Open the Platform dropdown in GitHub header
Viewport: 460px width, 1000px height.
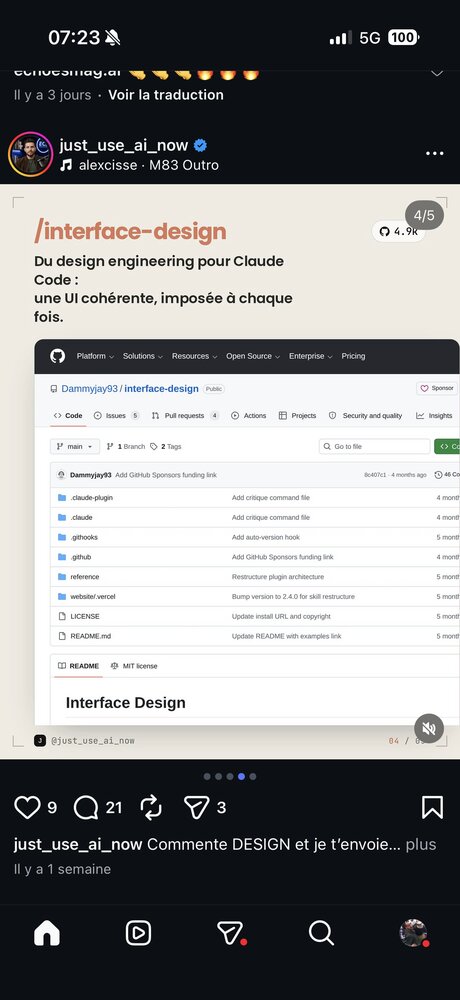[x=95, y=356]
